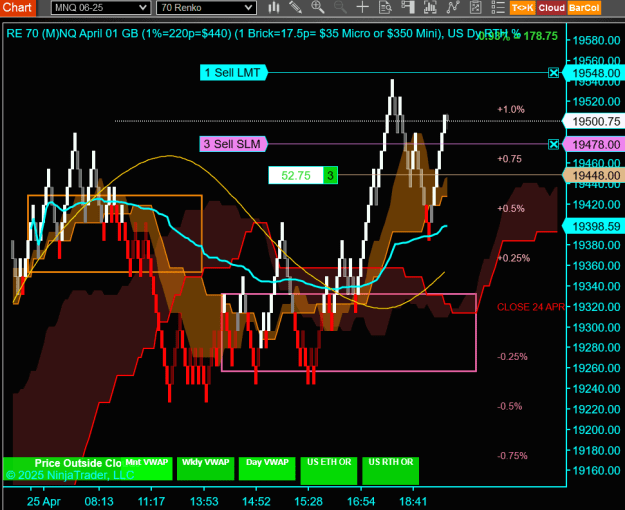Click the 19448.00 entry price marker
Image resolution: width=625 pixels, height=510 pixels.
point(594,175)
